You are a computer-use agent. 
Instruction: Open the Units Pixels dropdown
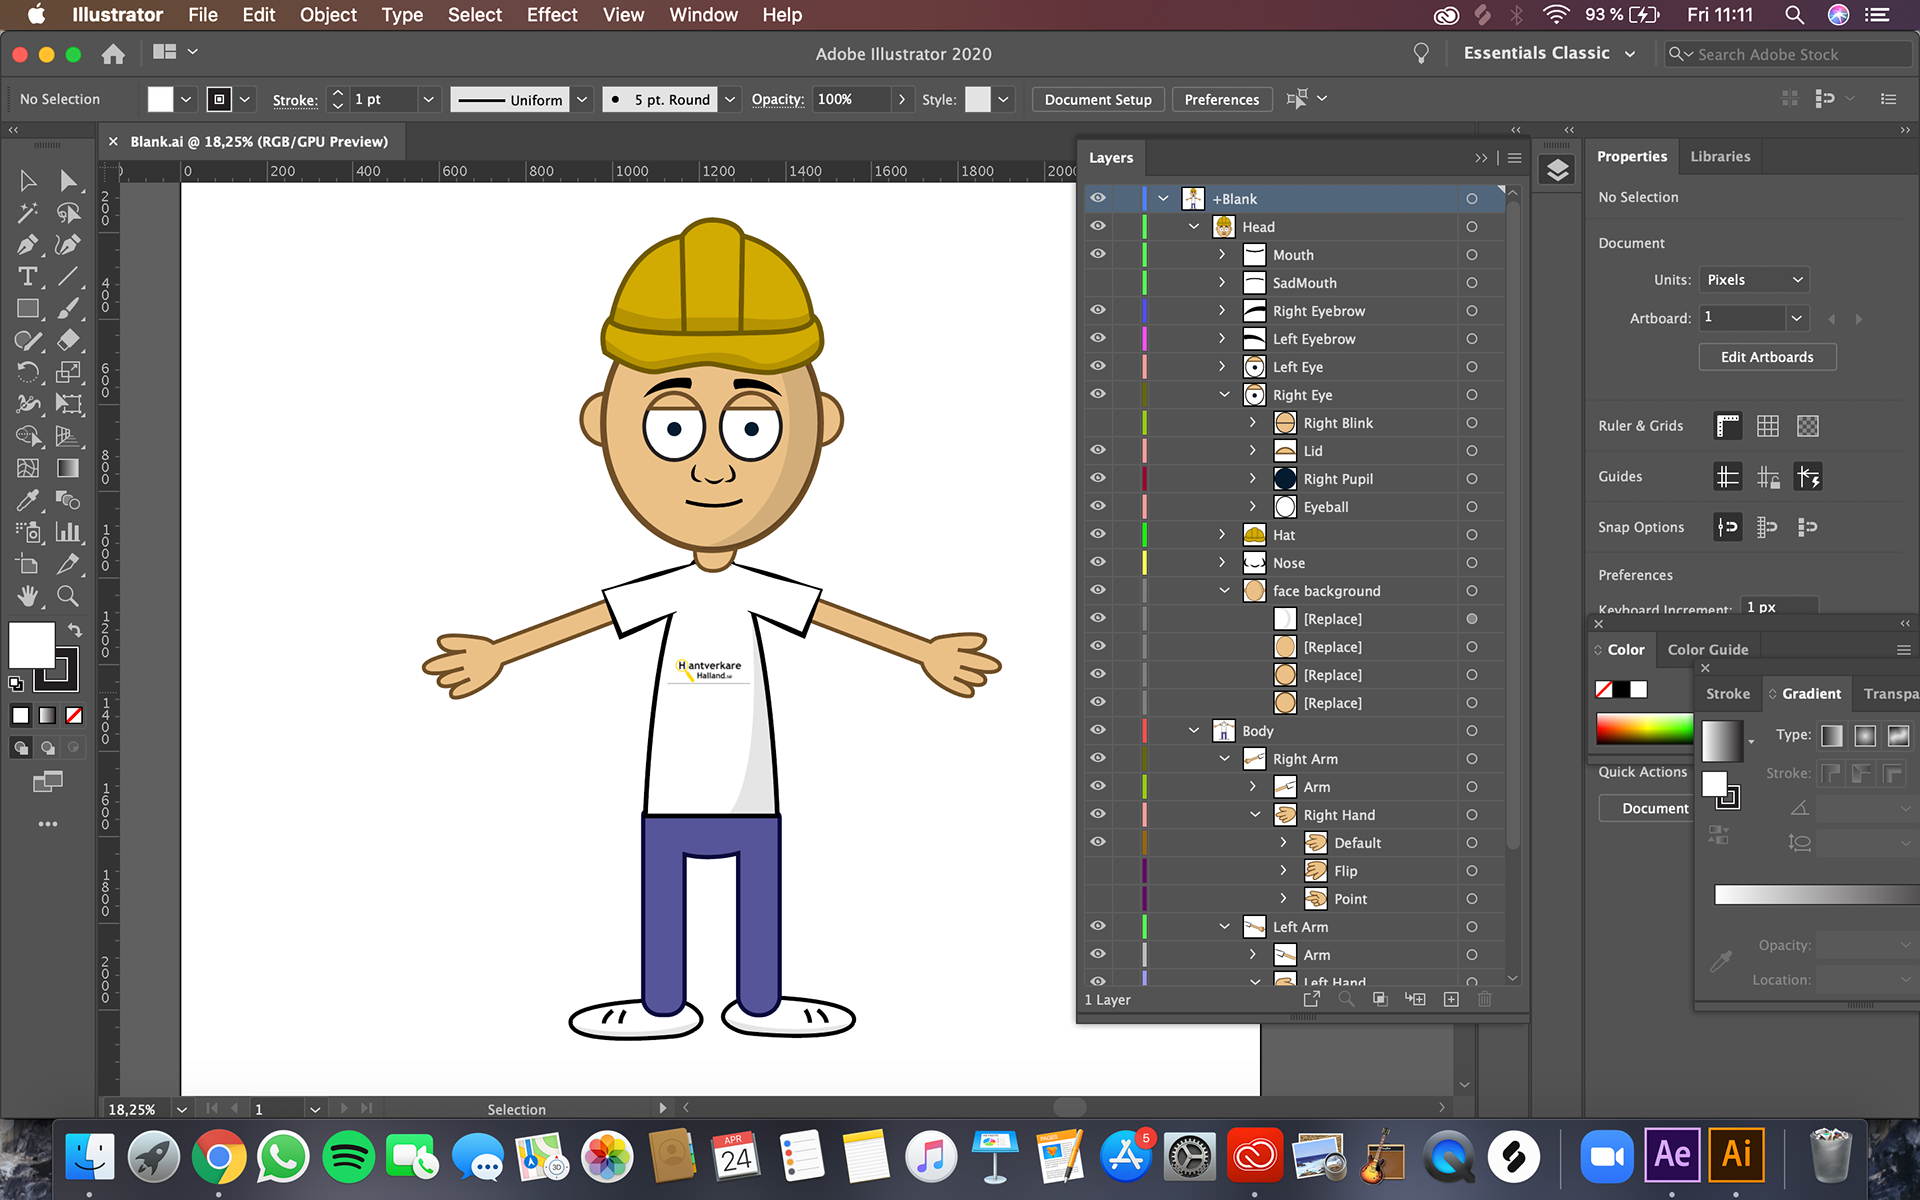pyautogui.click(x=1754, y=280)
